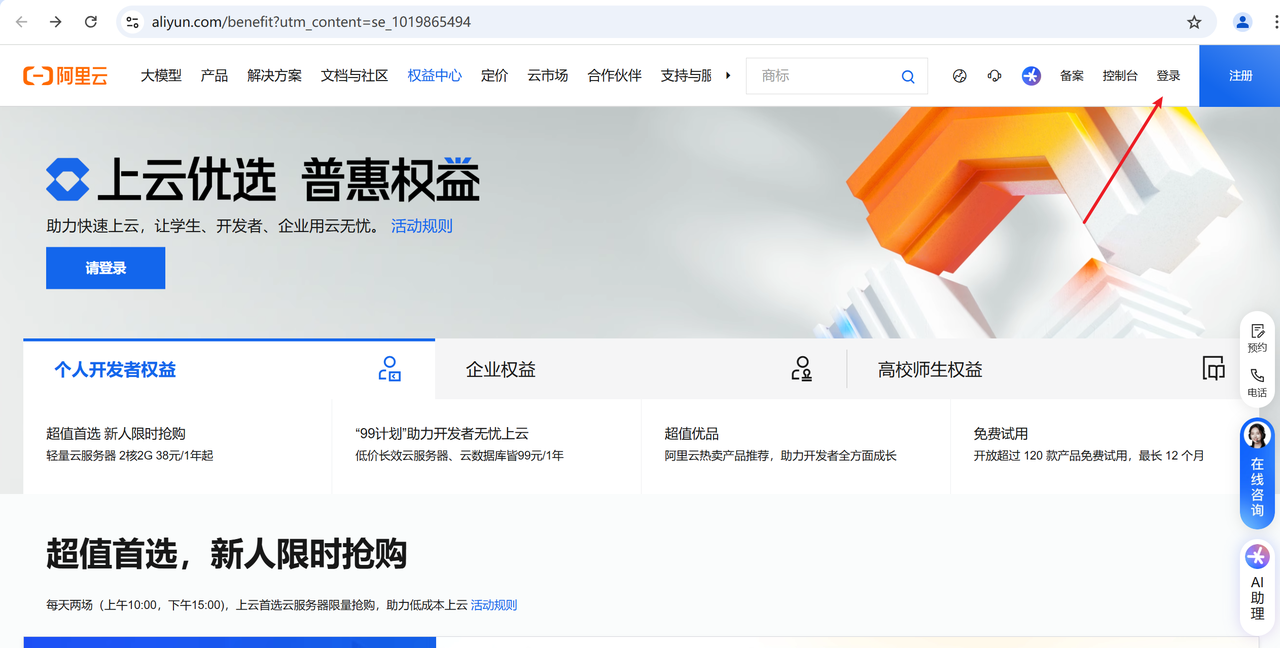The image size is (1280, 648).
Task: Click the globe icon in the header
Action: click(960, 76)
